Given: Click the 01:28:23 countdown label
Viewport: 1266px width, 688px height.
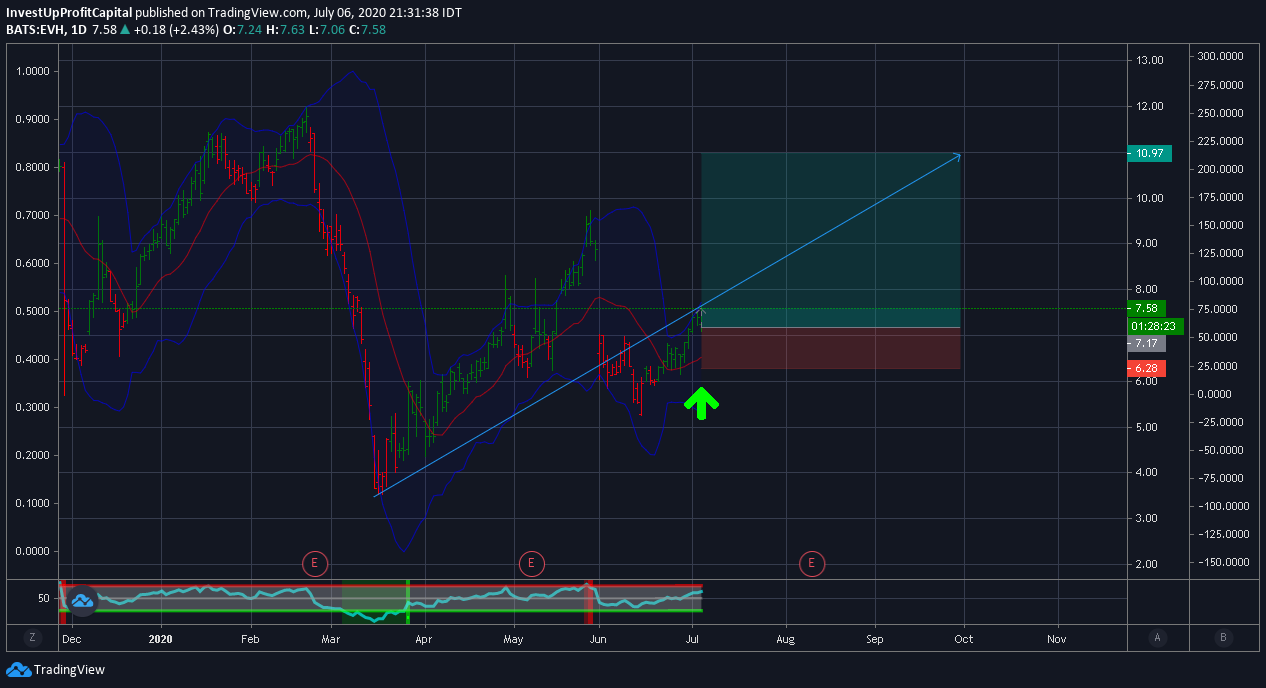Looking at the screenshot, I should pos(1155,326).
